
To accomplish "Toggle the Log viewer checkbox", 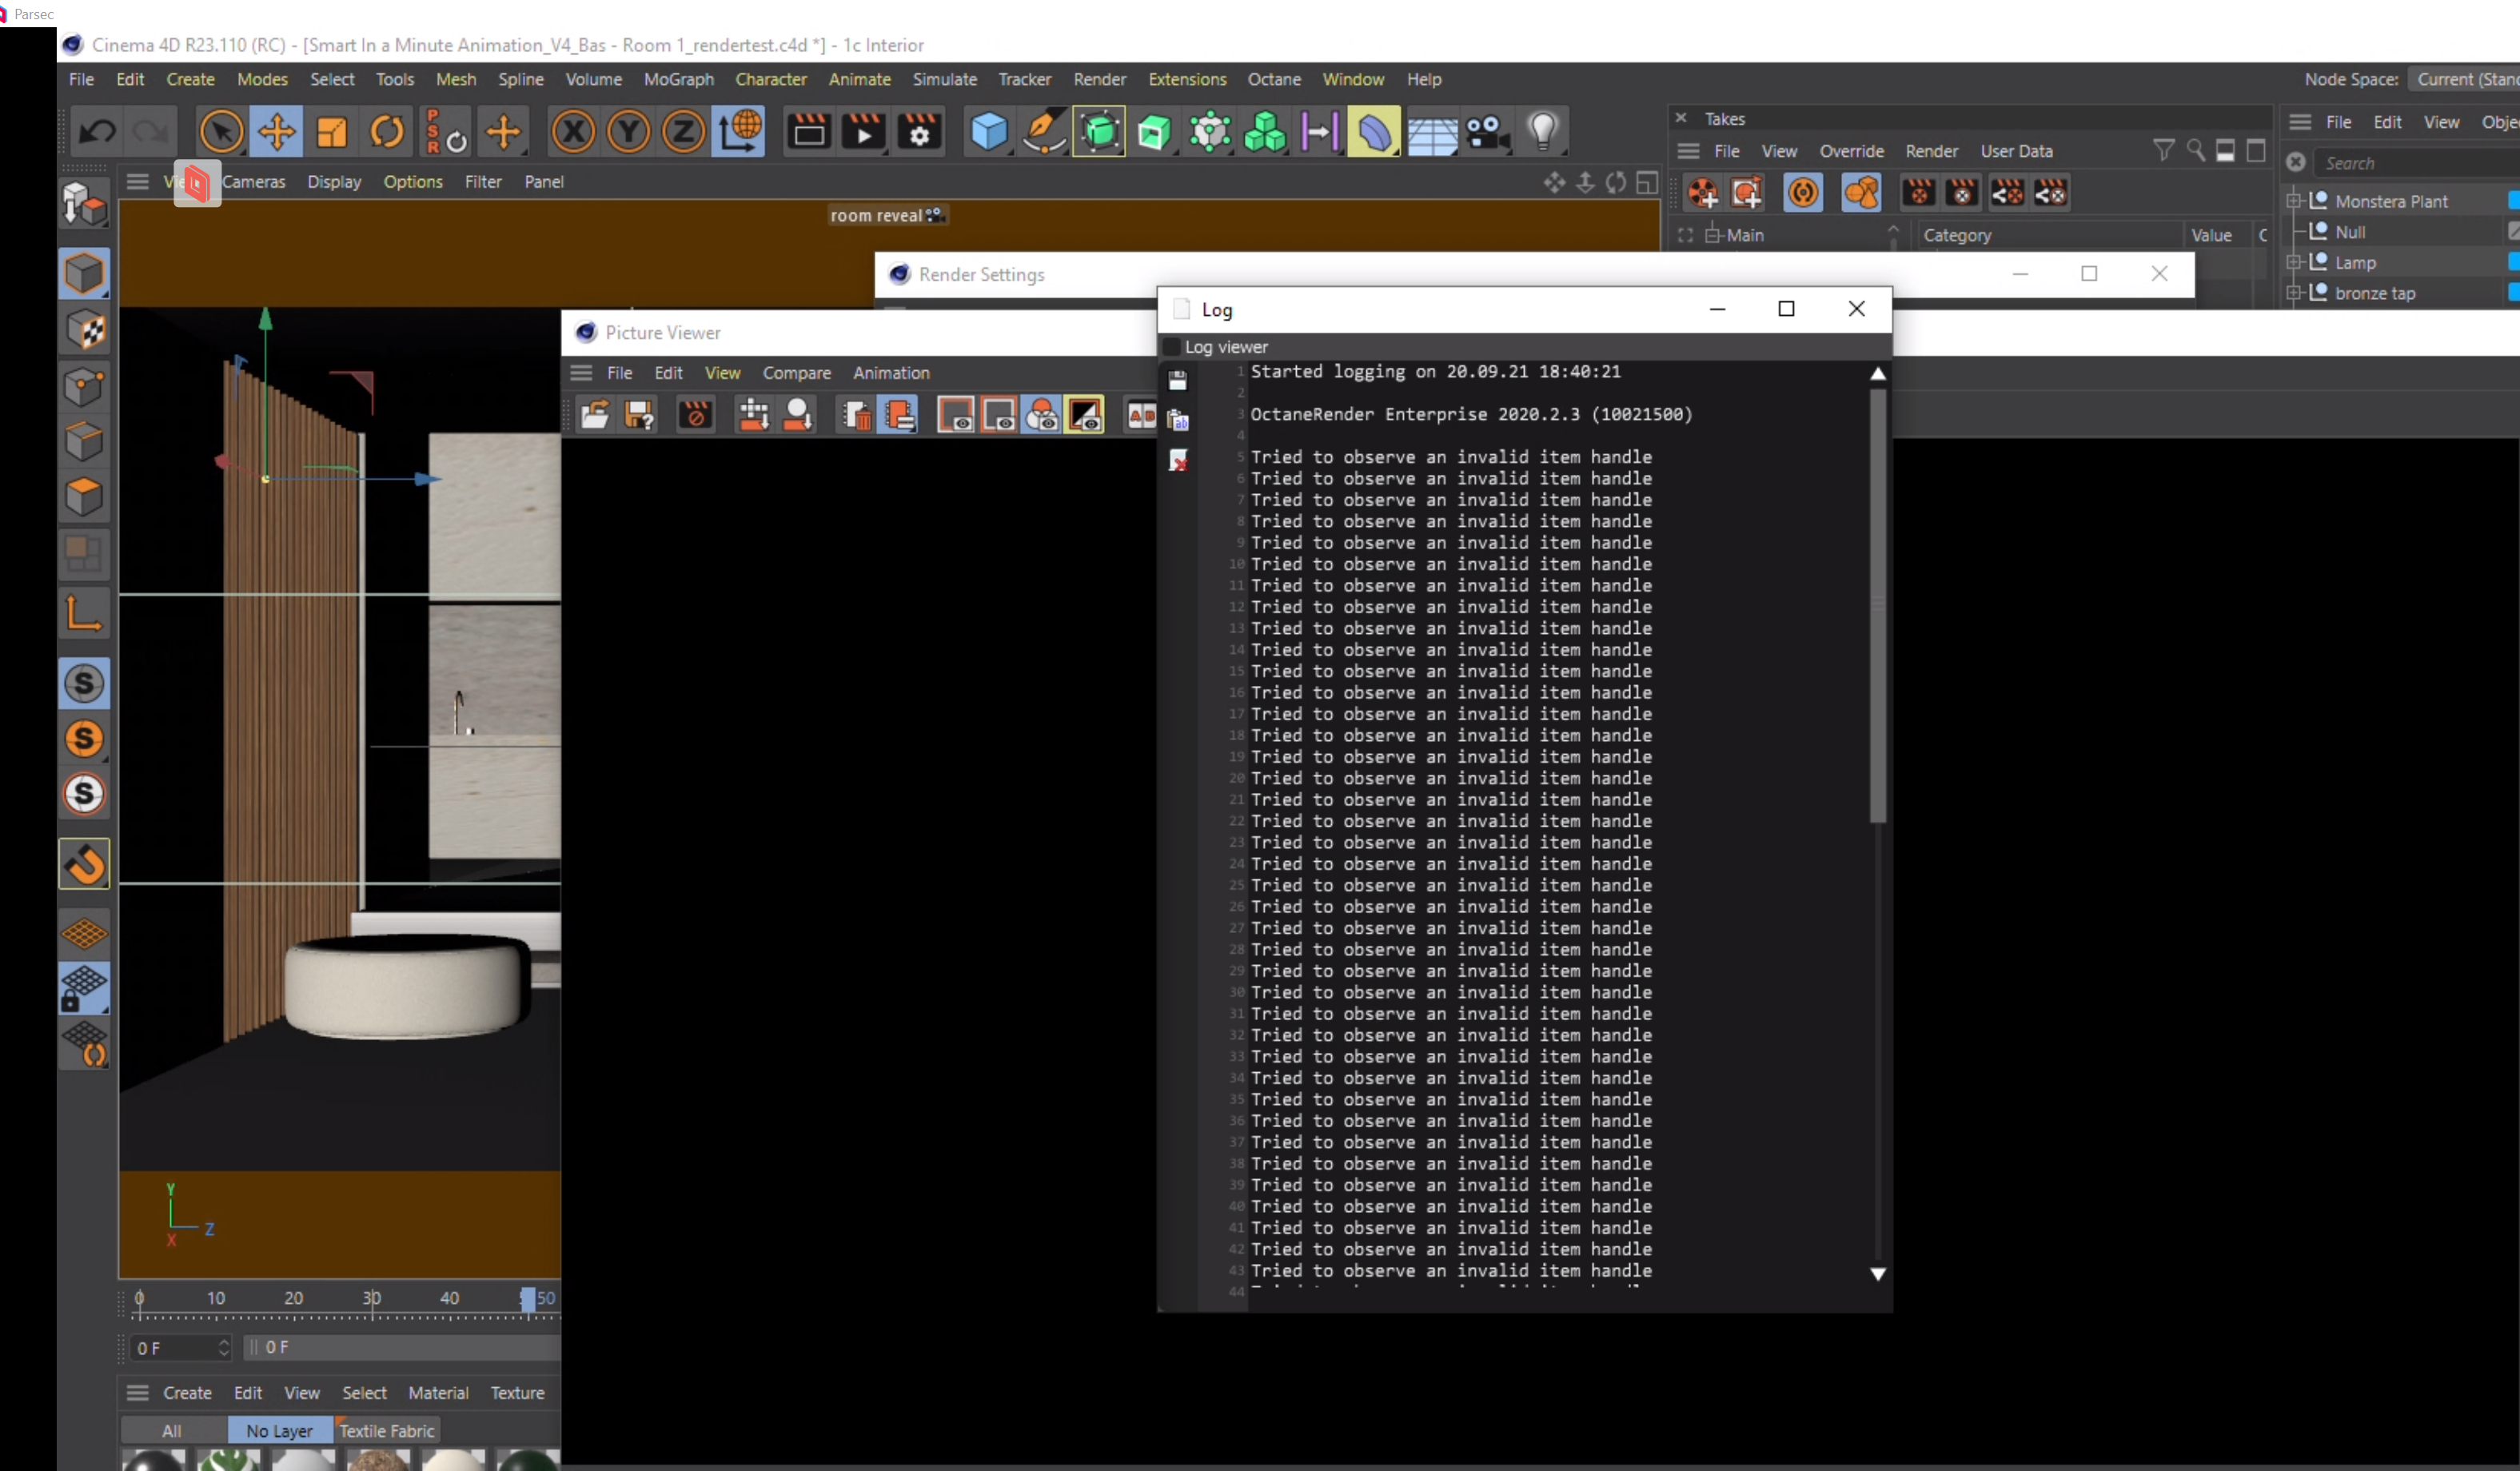I will pos(1172,347).
